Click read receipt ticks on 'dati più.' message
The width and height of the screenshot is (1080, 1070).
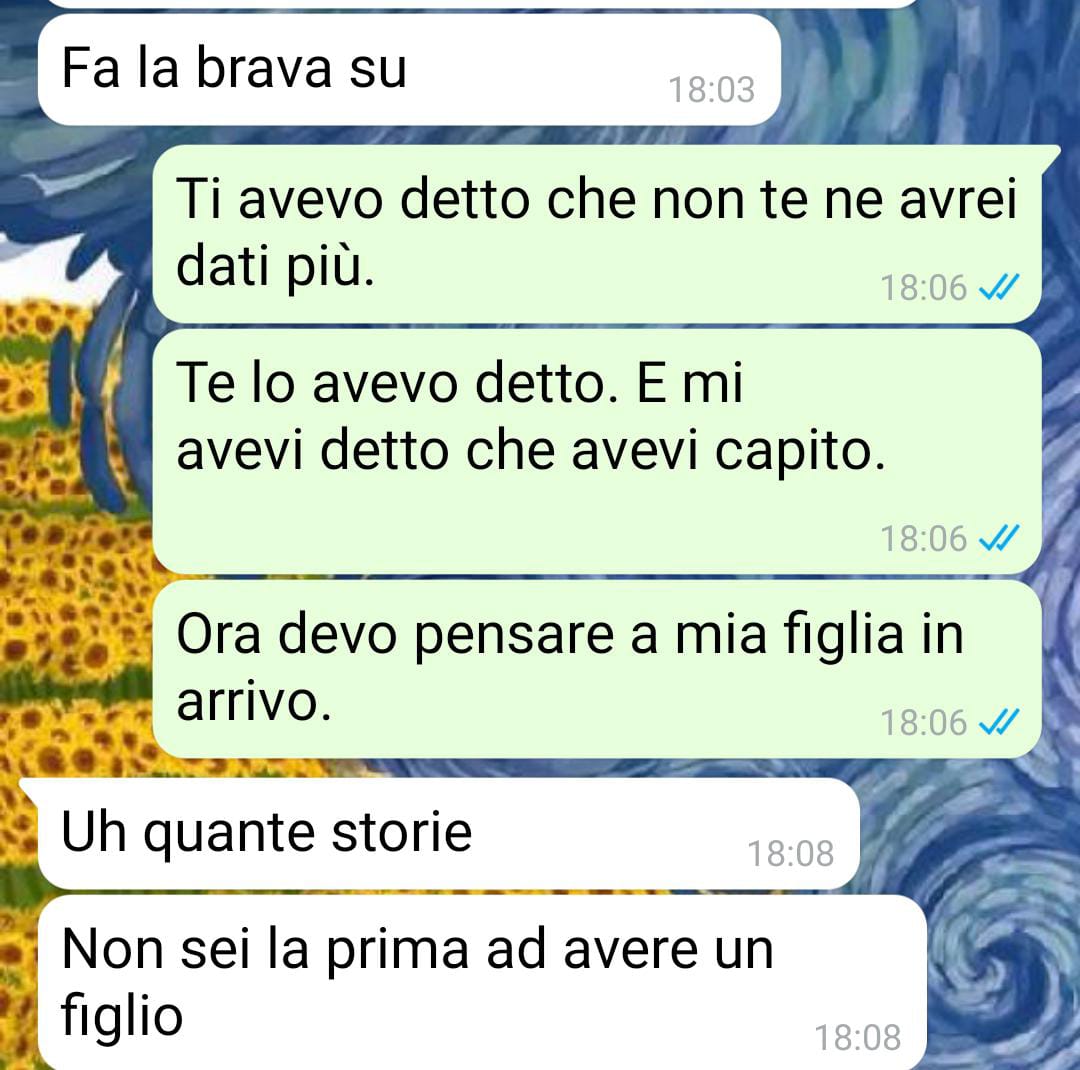click(x=999, y=287)
